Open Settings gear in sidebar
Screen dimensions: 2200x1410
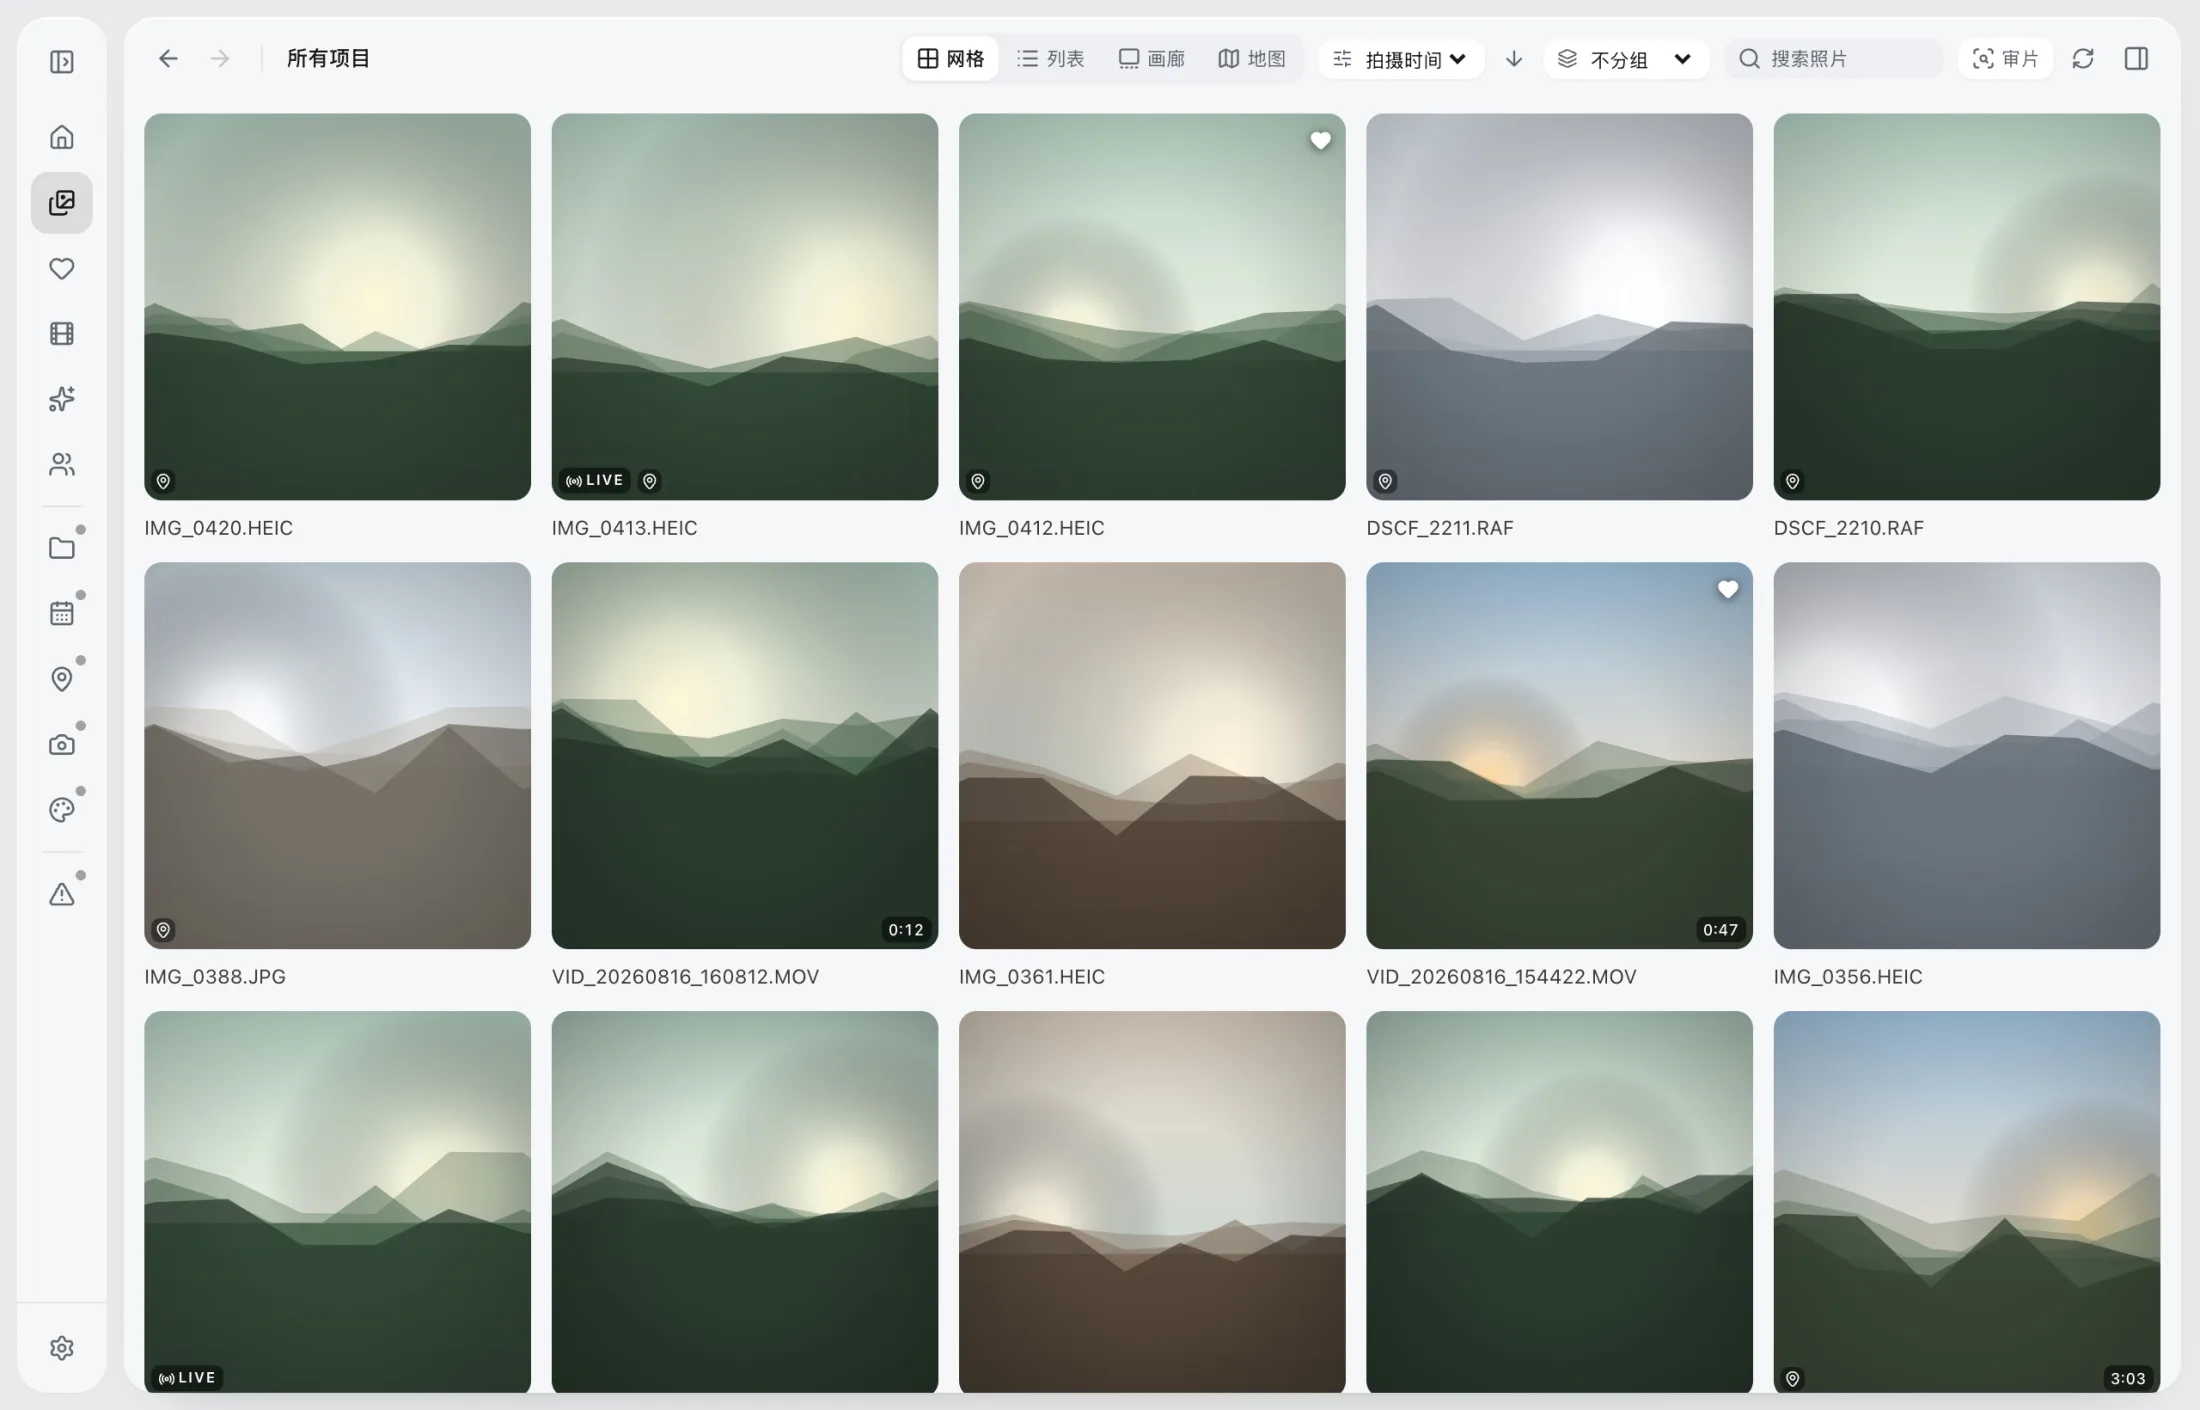tap(62, 1348)
